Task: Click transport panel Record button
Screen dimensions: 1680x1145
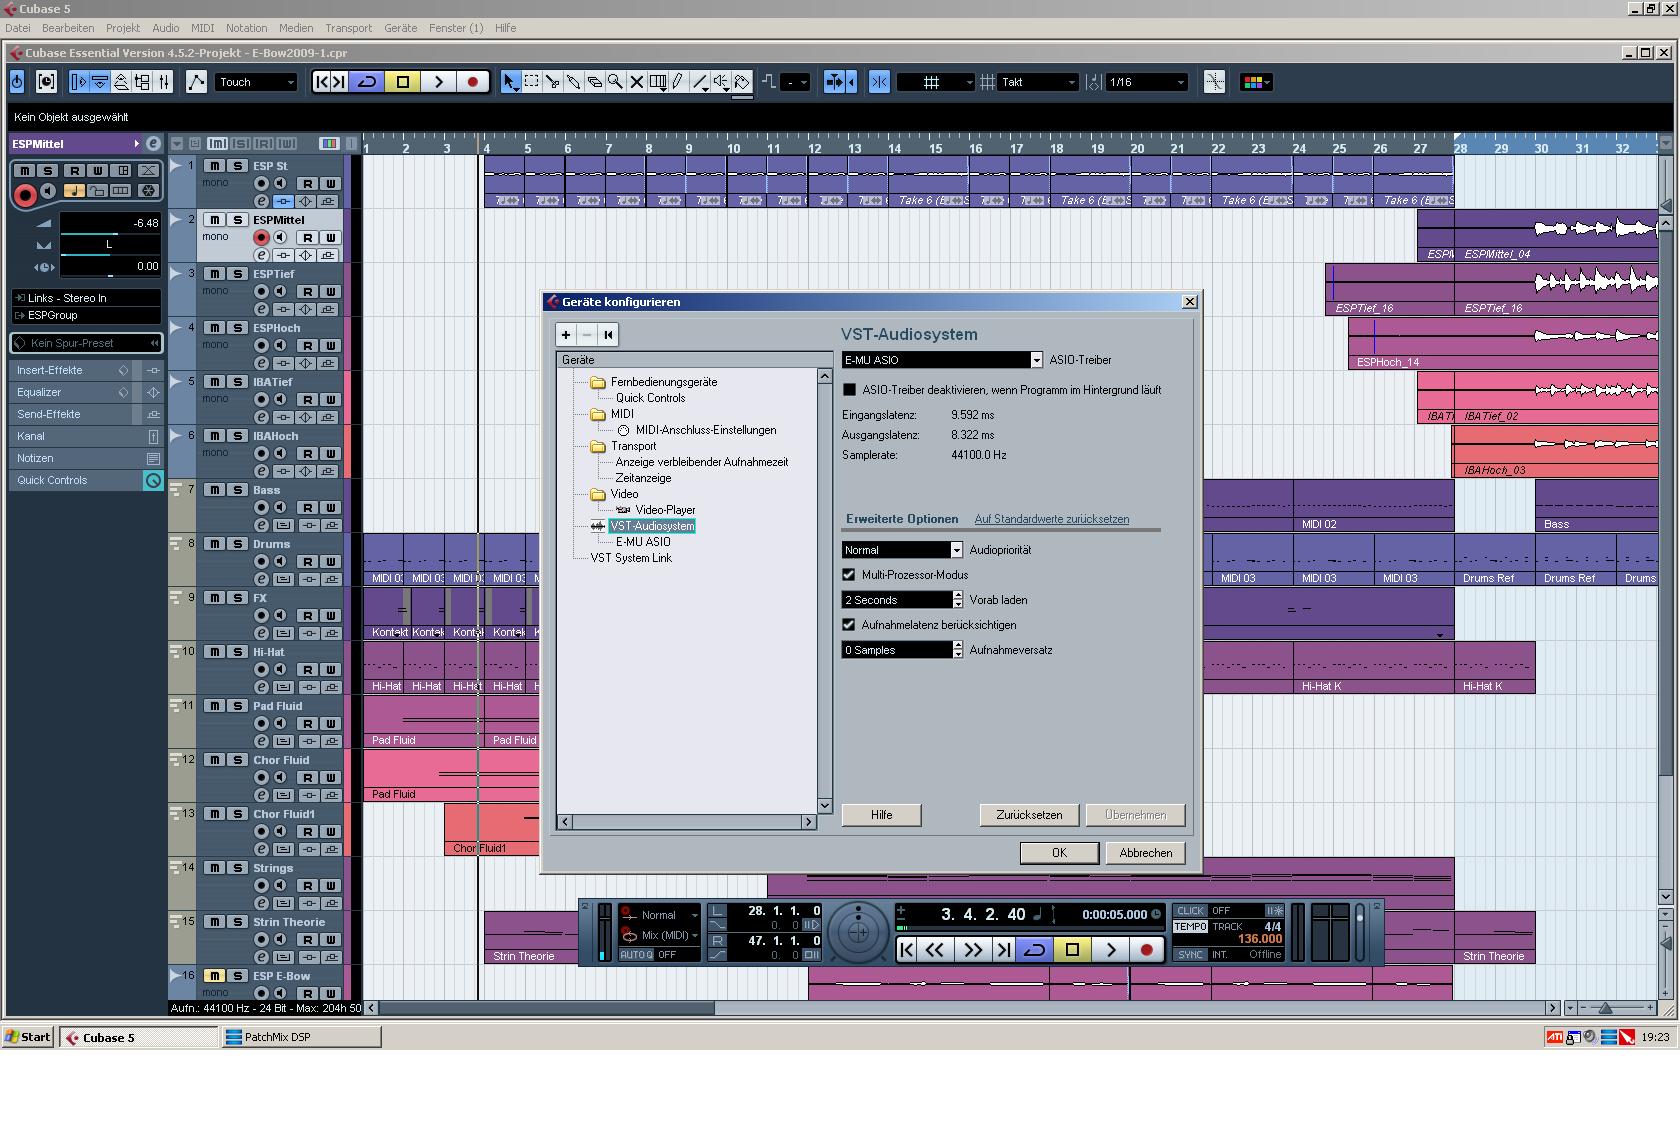Action: coord(1147,950)
